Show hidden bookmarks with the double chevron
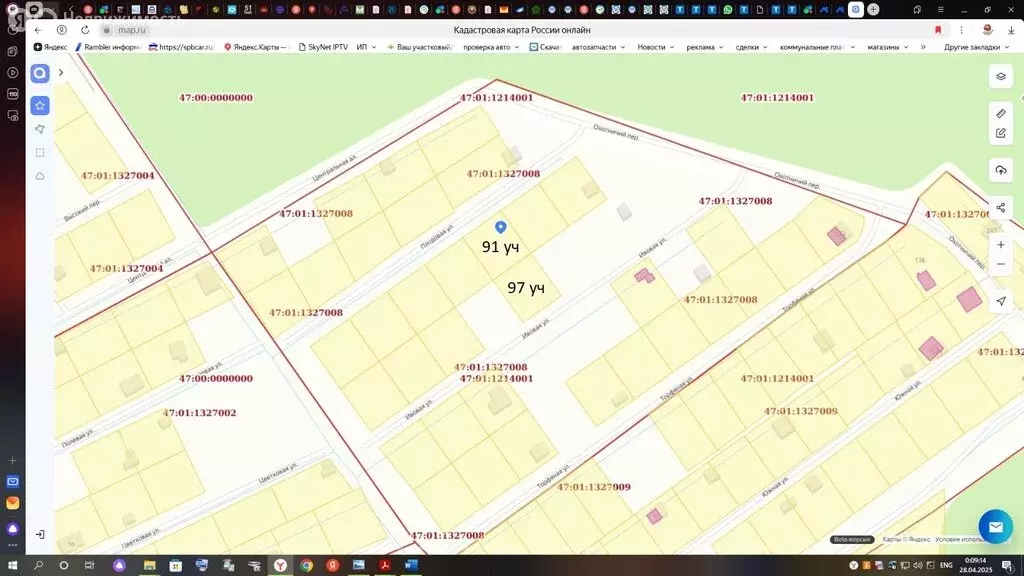The width and height of the screenshot is (1024, 576). pyautogui.click(x=923, y=47)
